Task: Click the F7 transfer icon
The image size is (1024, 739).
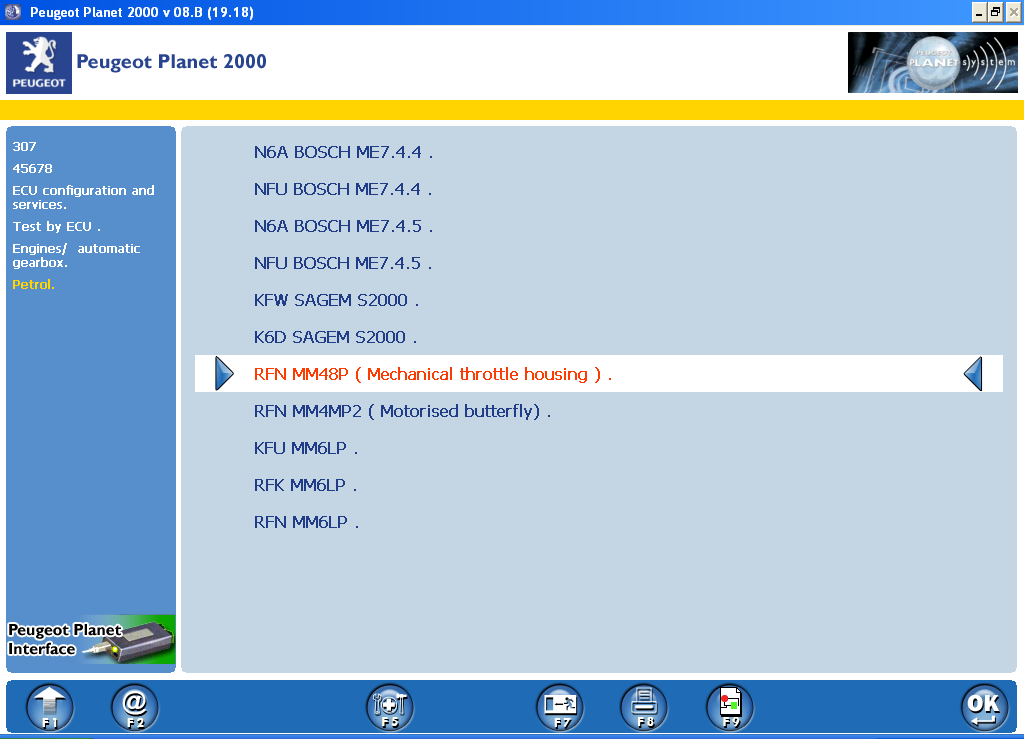Action: [560, 707]
